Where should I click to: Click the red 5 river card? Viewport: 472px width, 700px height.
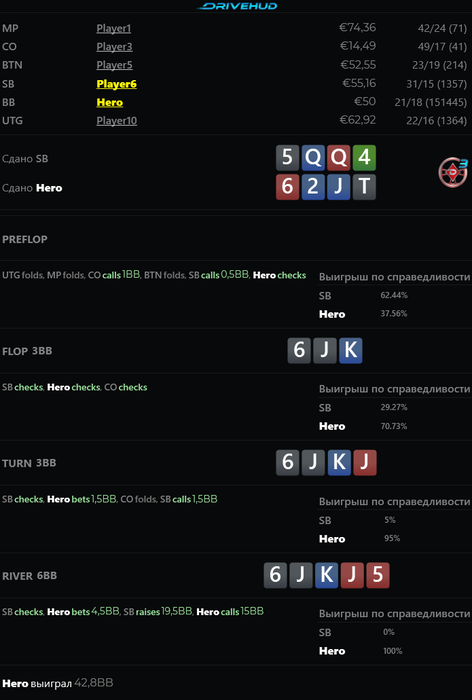377,575
